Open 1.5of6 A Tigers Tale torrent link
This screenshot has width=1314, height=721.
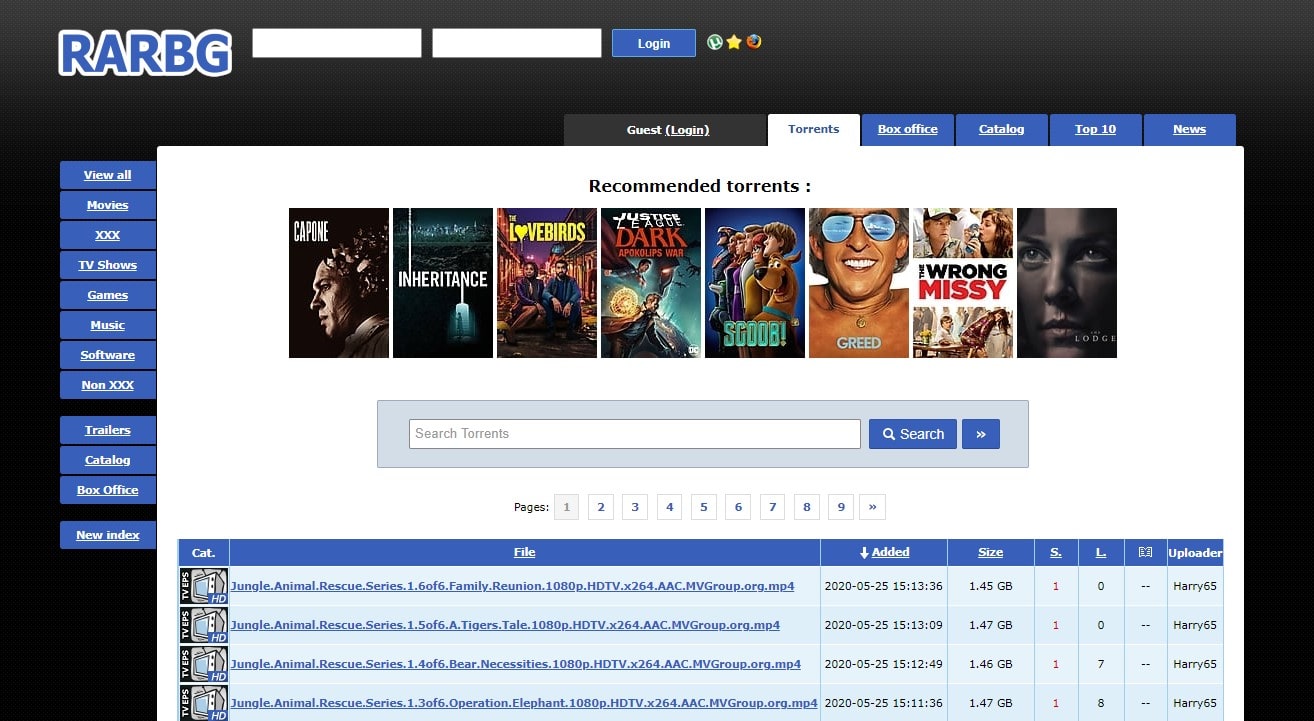505,625
